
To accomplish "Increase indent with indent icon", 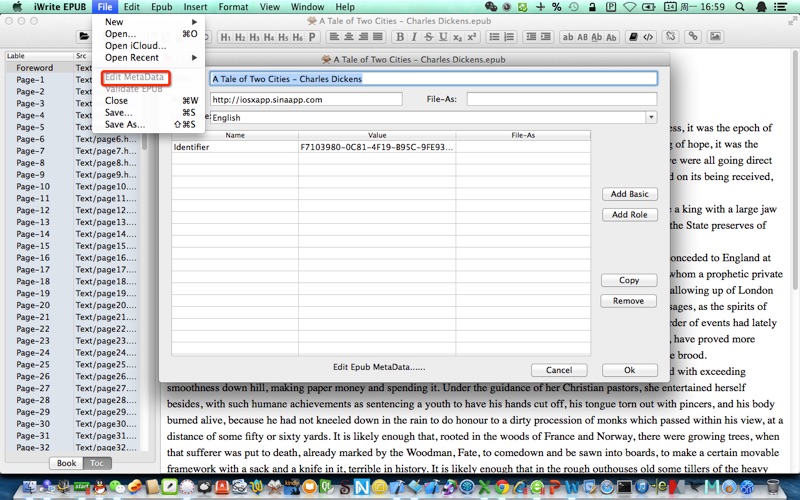I will click(x=545, y=37).
